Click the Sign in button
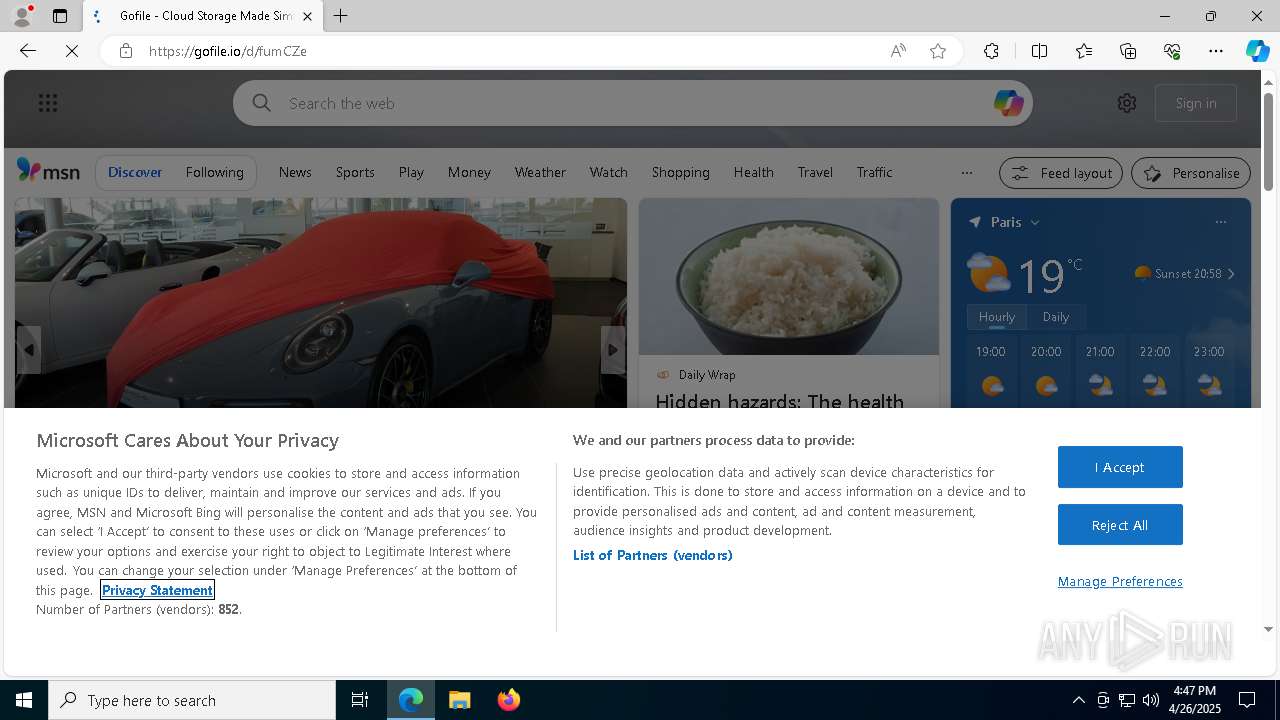The height and width of the screenshot is (720, 1280). pos(1196,103)
